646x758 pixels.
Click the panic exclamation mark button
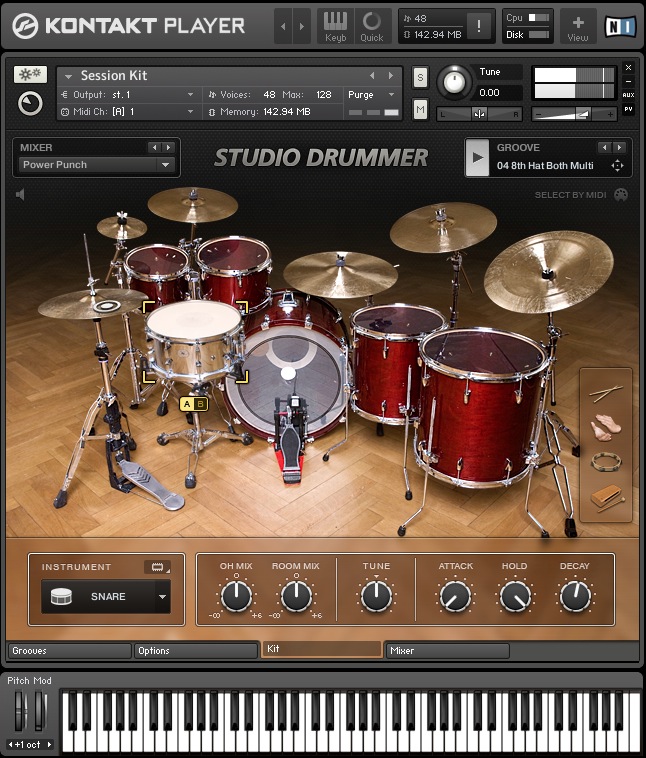click(x=479, y=26)
